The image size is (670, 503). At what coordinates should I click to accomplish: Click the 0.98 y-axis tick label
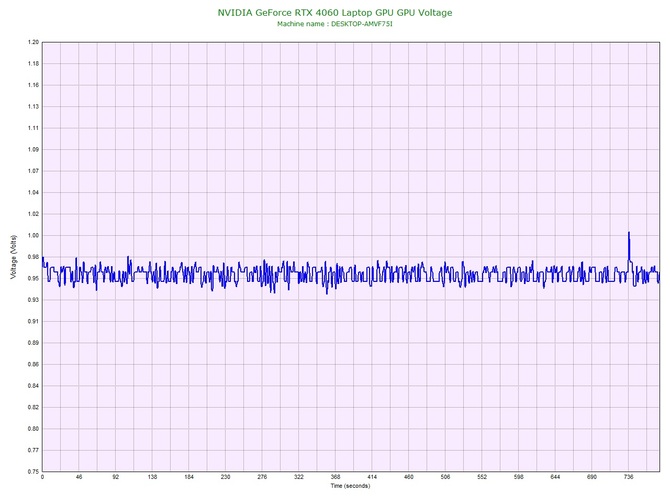click(33, 257)
